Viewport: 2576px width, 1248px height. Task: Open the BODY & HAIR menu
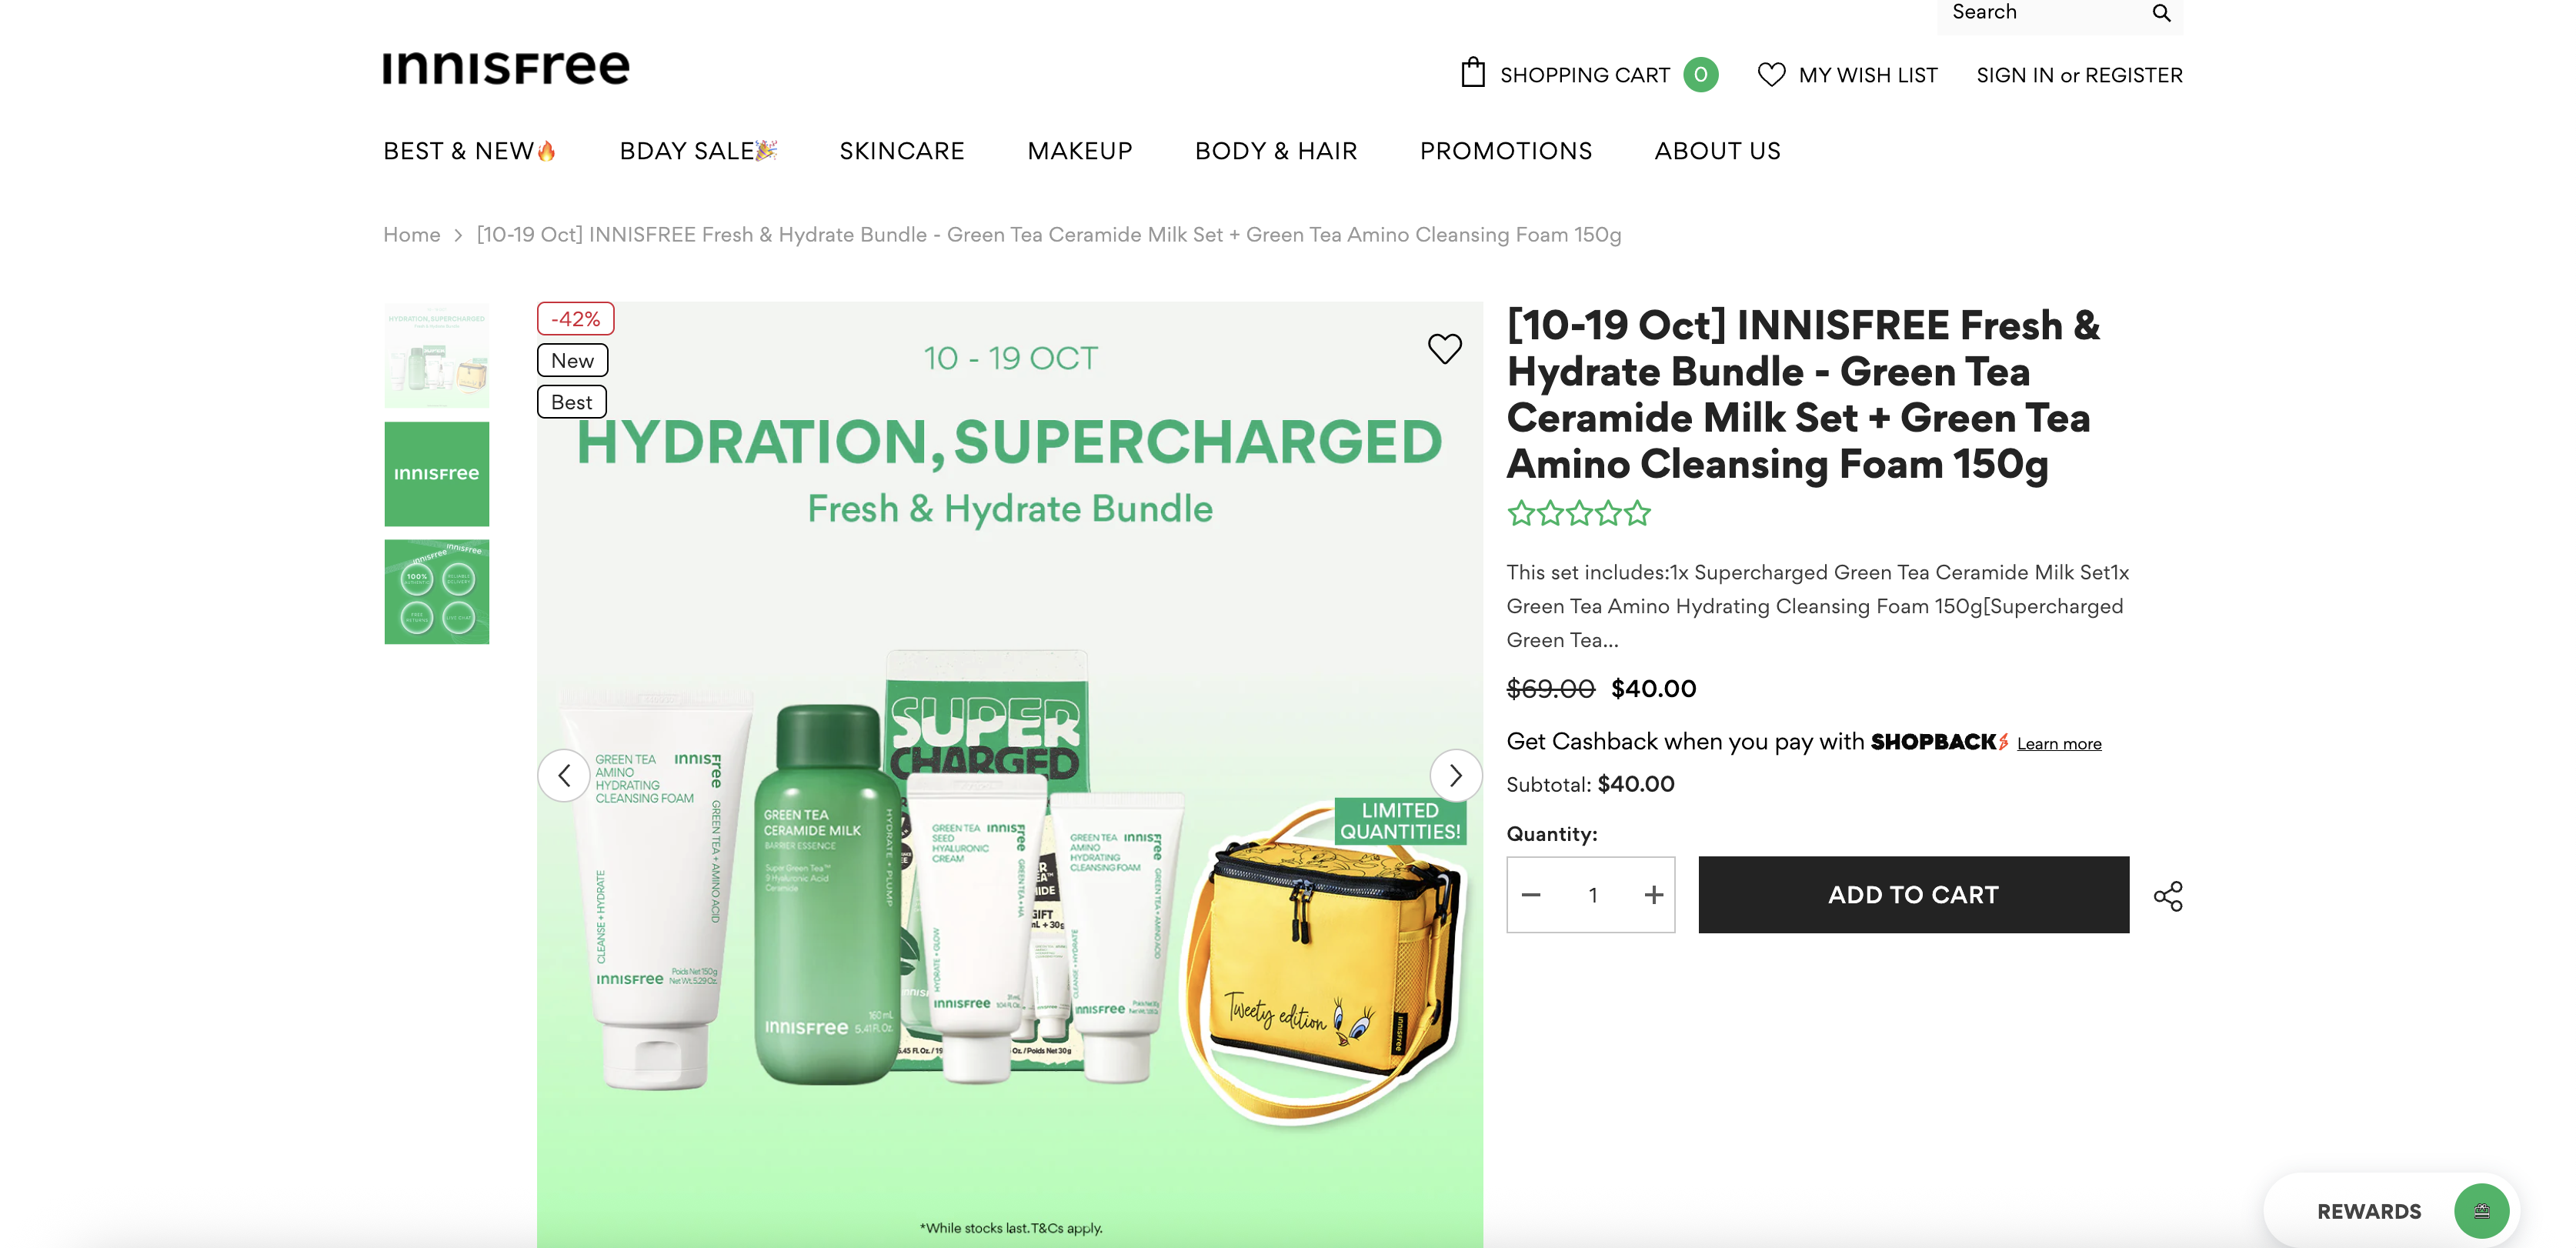[x=1276, y=151]
